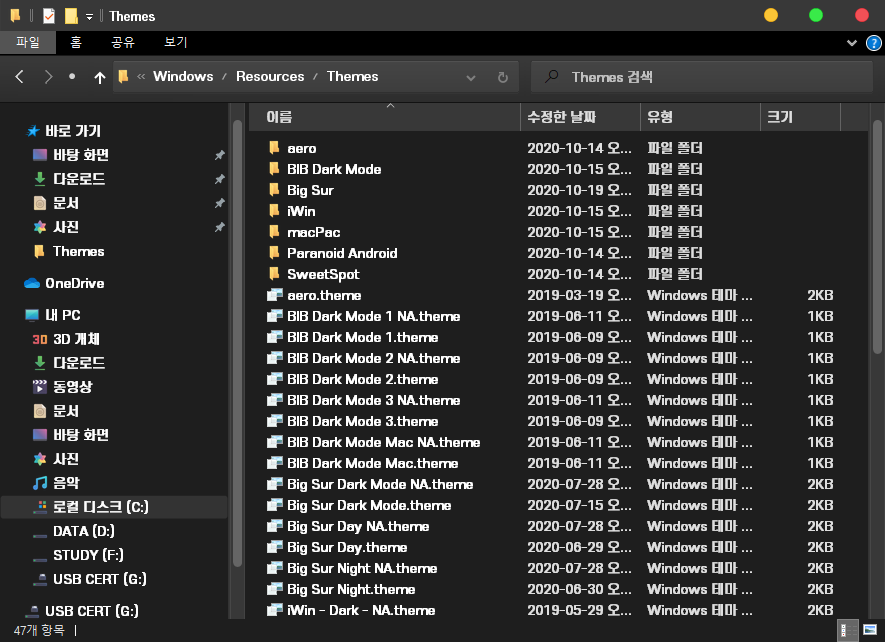Sort by the 유형 column header
This screenshot has height=642, width=885.
[x=700, y=117]
